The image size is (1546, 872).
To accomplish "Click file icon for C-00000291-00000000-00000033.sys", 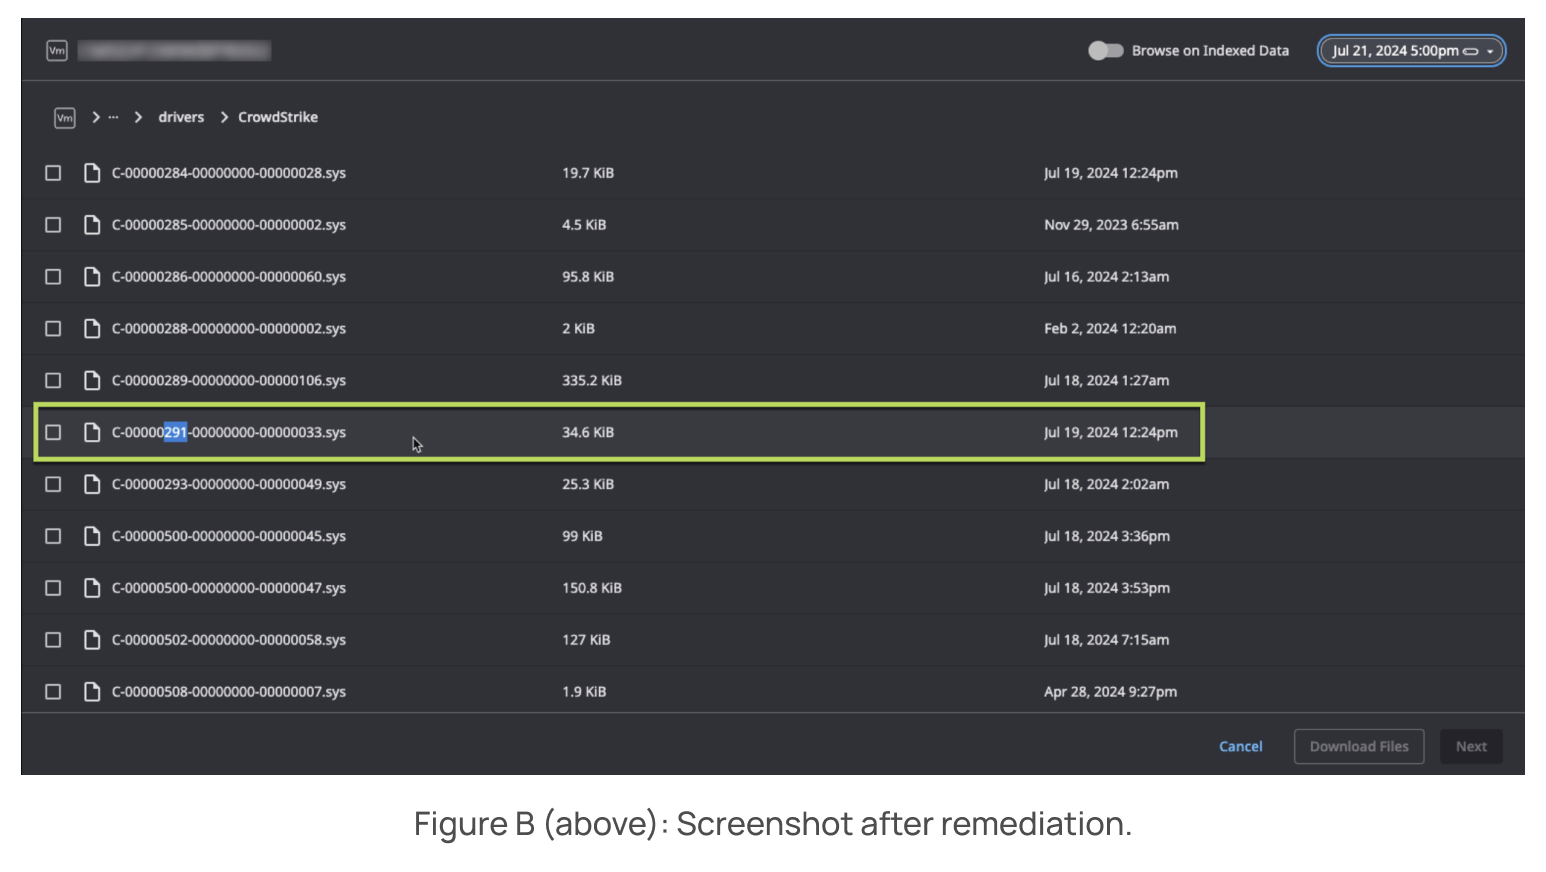I will coord(92,432).
